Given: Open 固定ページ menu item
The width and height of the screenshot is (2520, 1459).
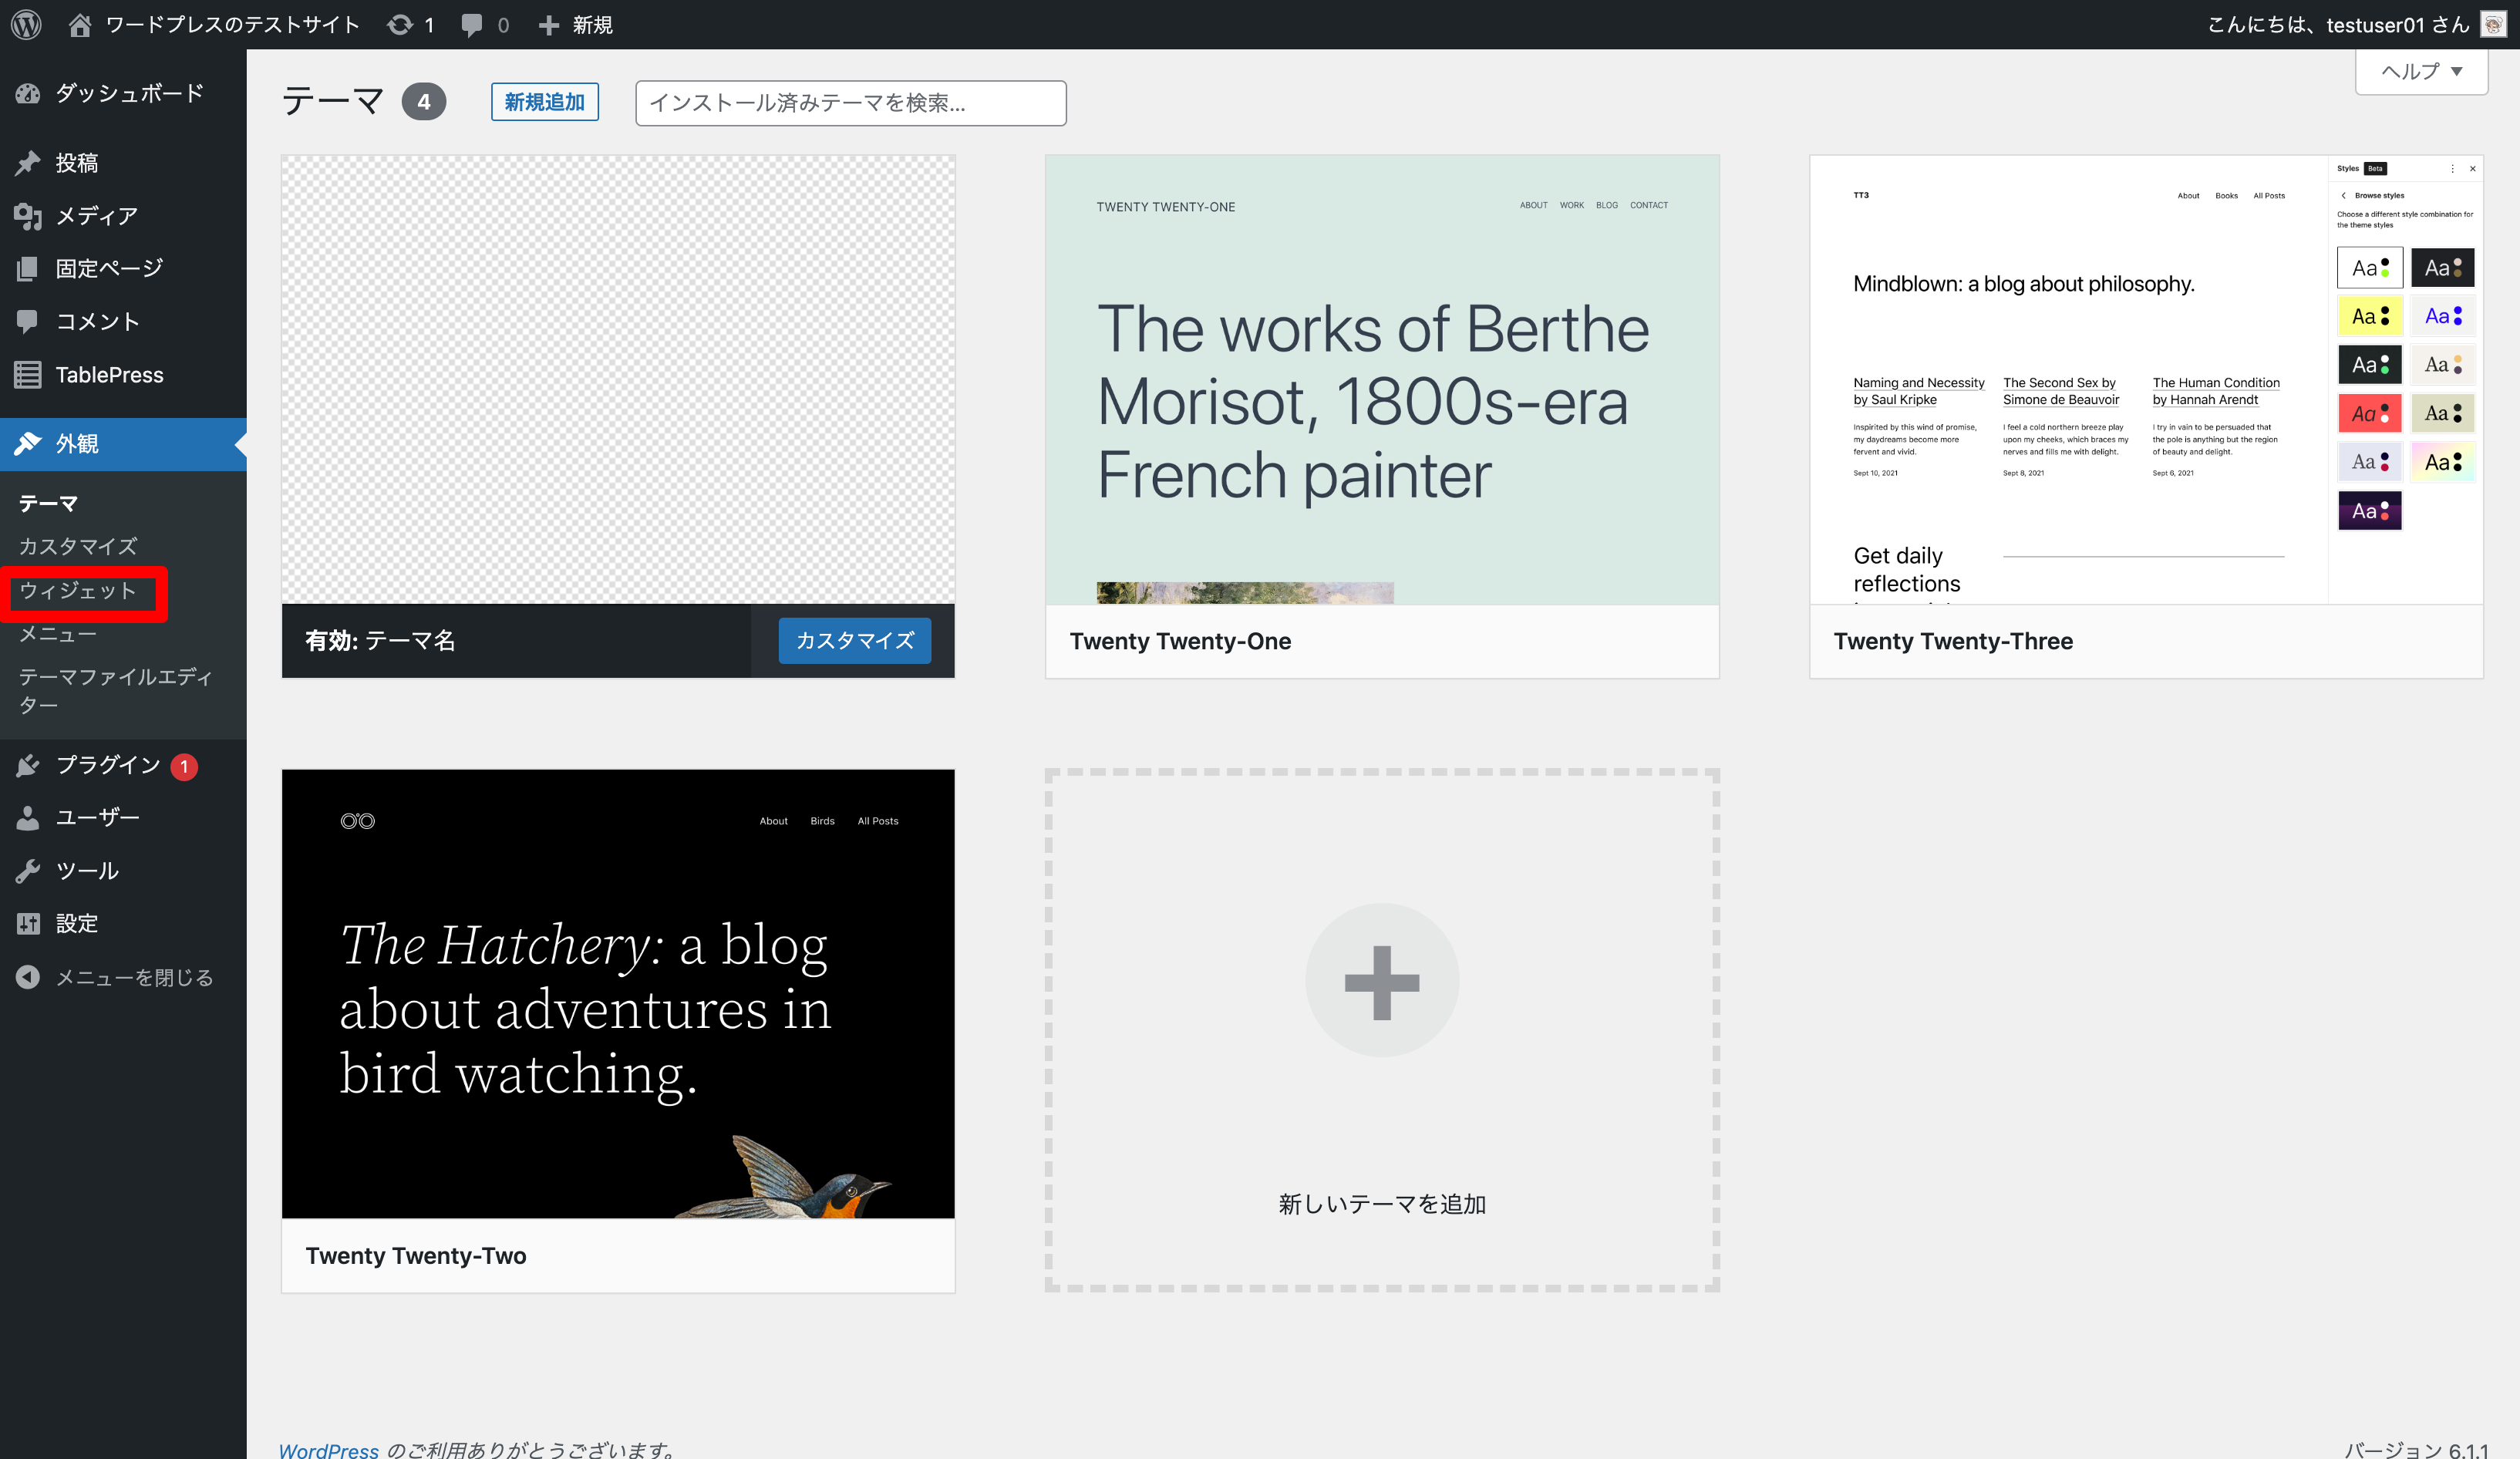Looking at the screenshot, I should click(x=123, y=268).
